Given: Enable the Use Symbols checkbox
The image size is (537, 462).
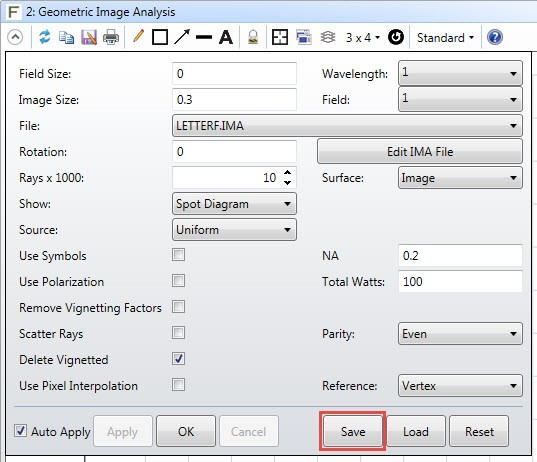Looking at the screenshot, I should [178, 255].
